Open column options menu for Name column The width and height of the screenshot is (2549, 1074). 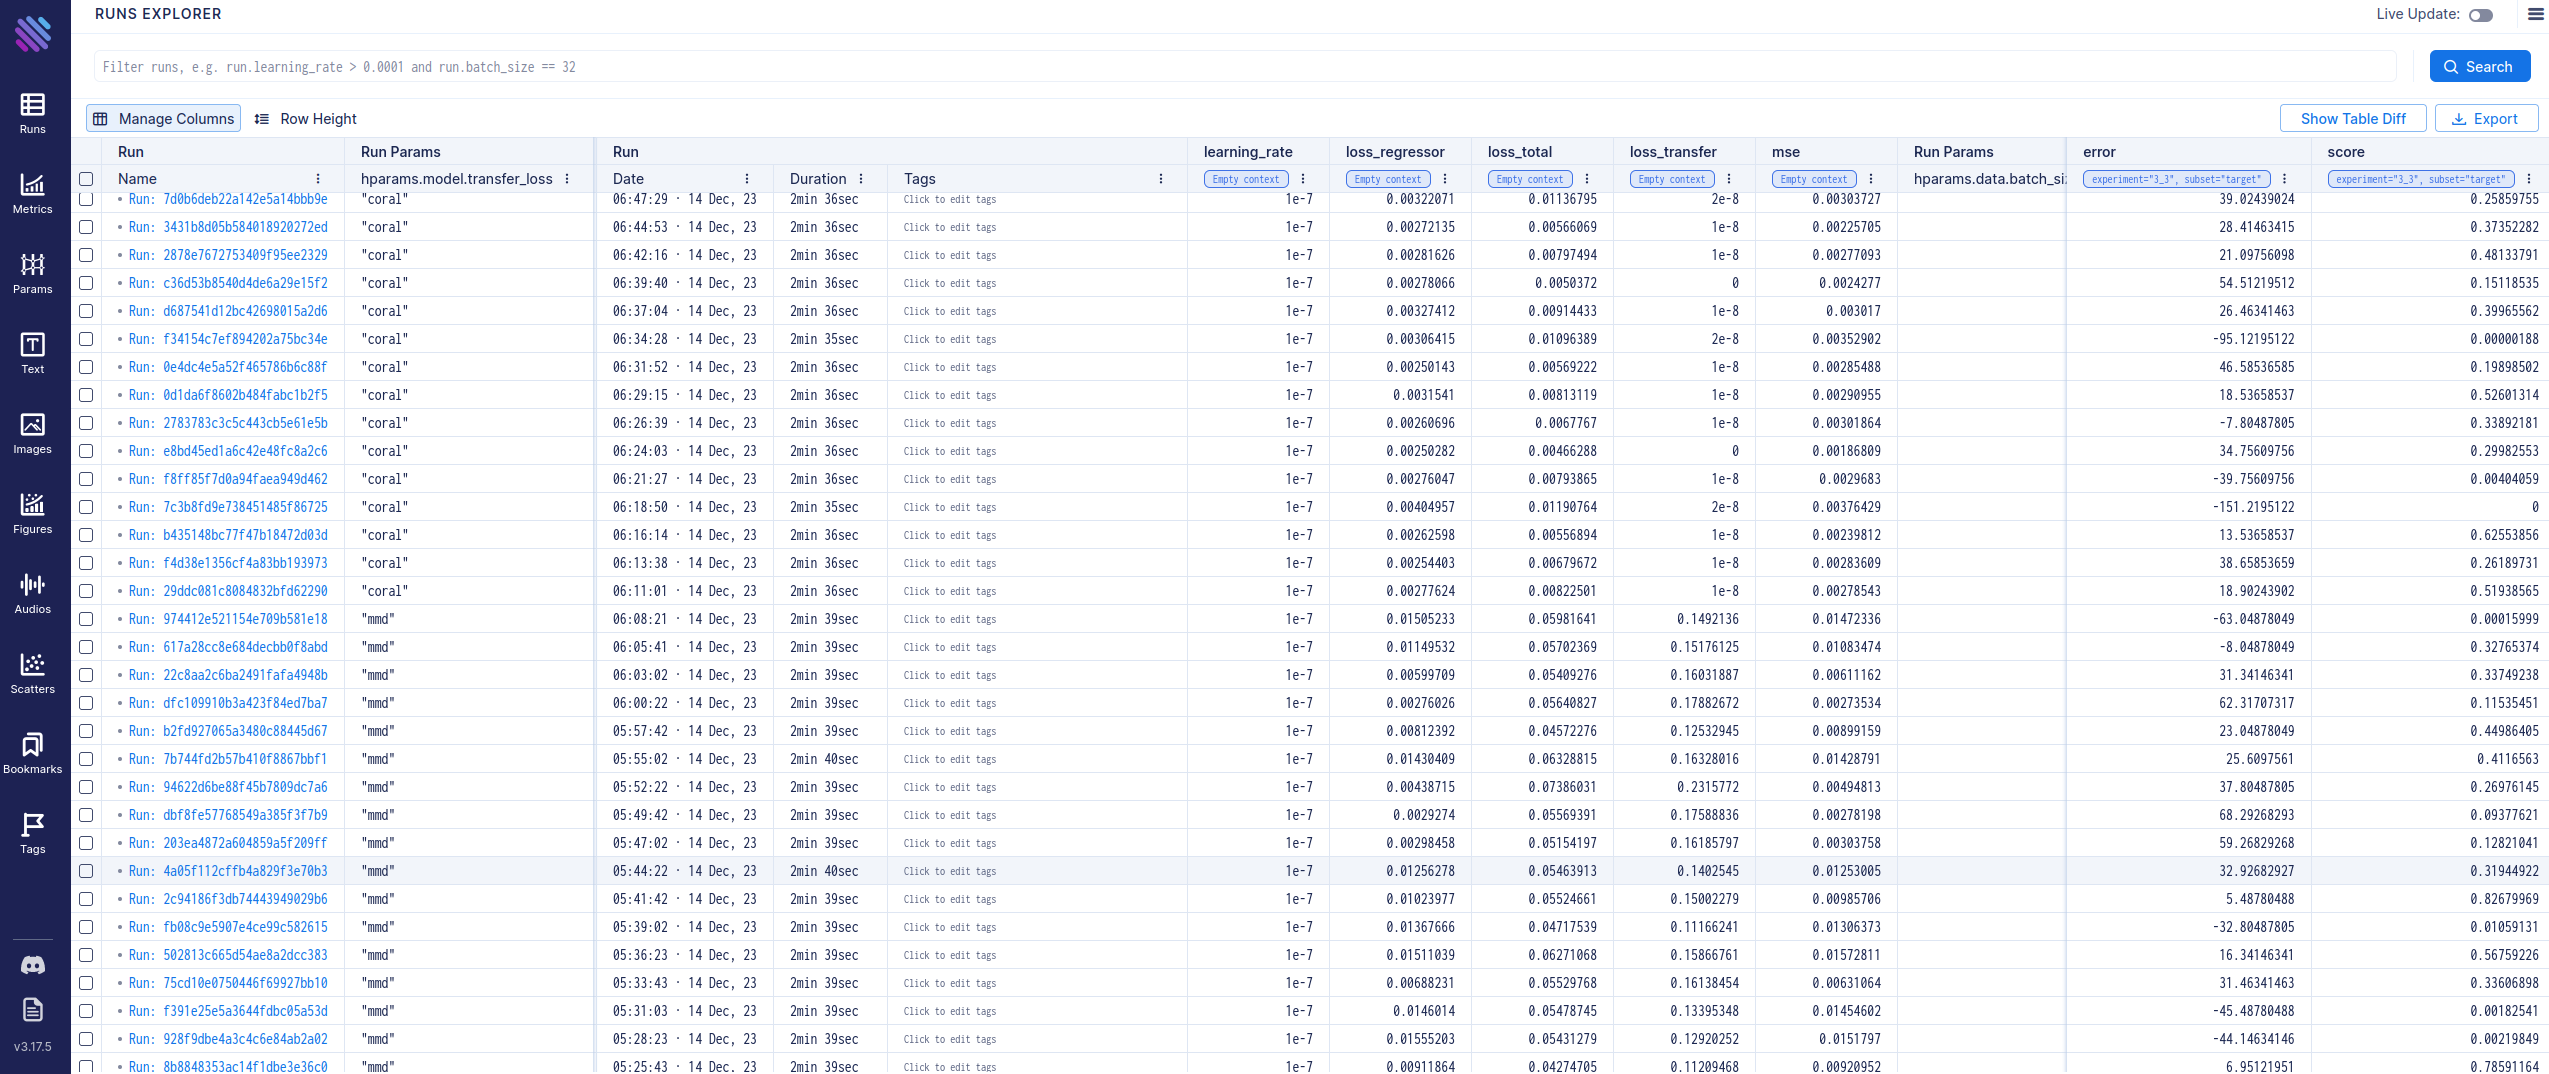318,179
